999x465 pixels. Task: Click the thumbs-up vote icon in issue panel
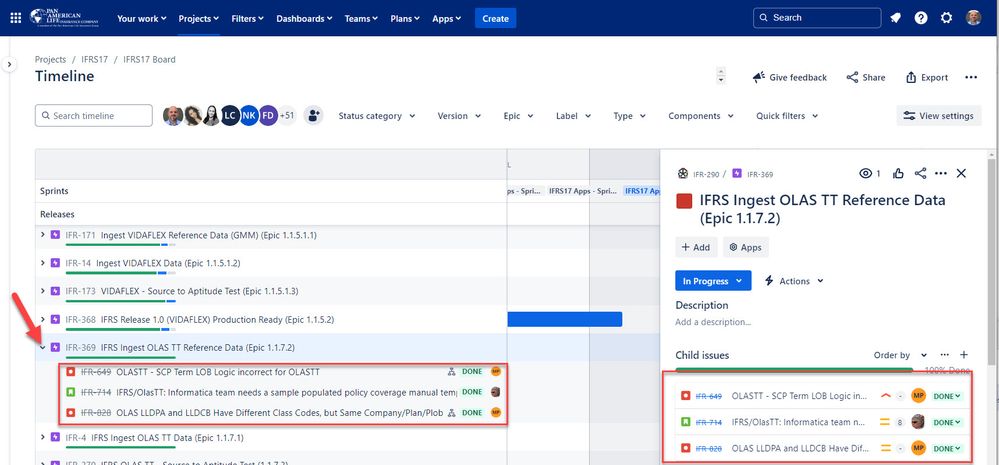point(898,173)
